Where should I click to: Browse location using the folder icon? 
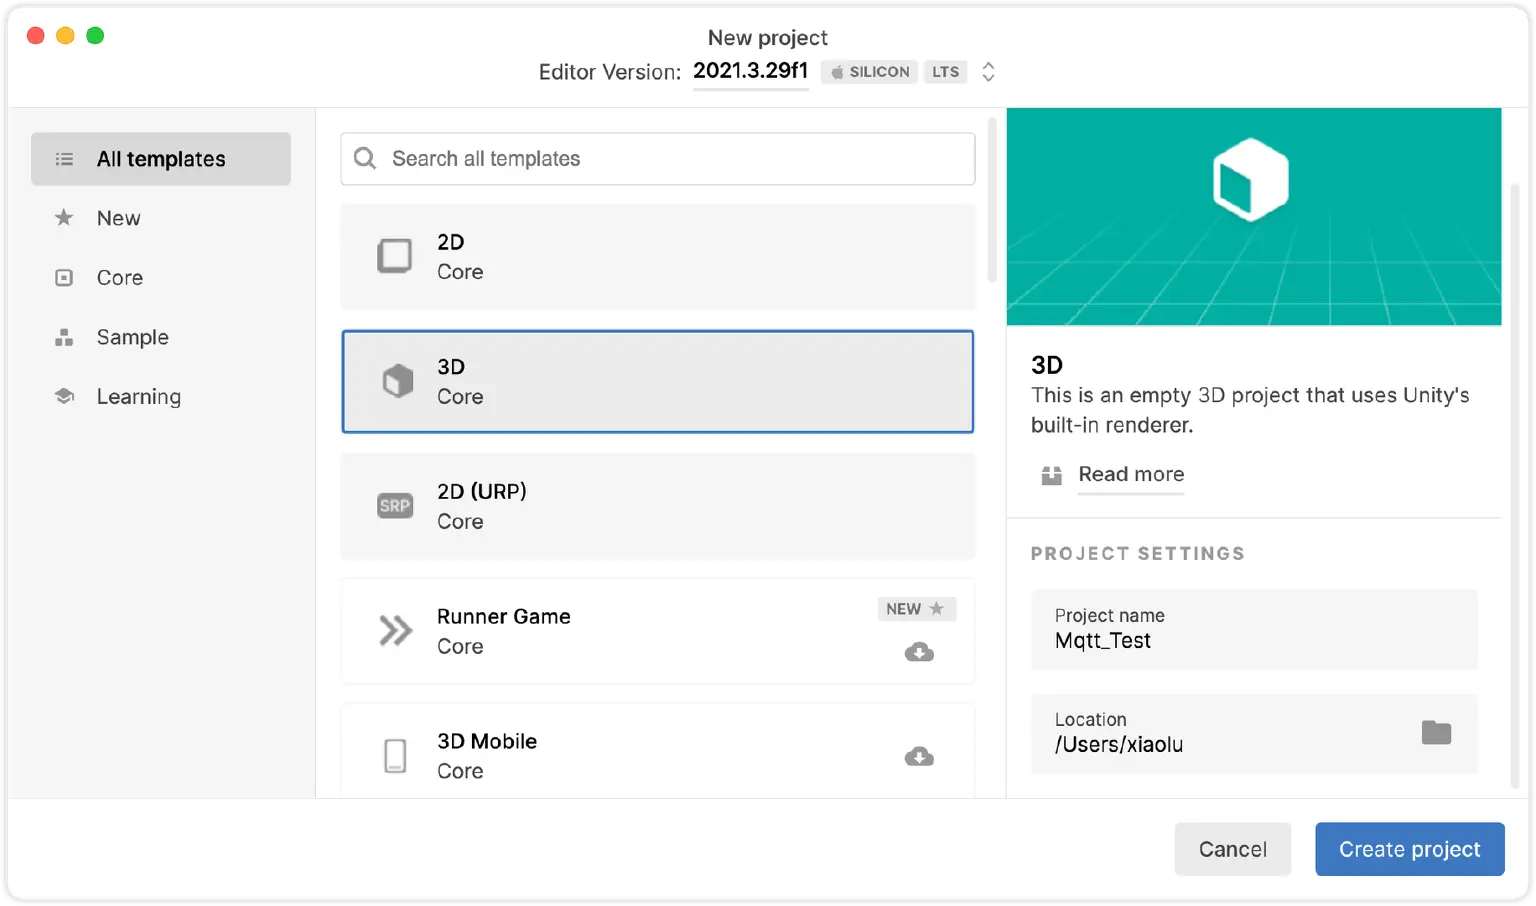[1436, 733]
